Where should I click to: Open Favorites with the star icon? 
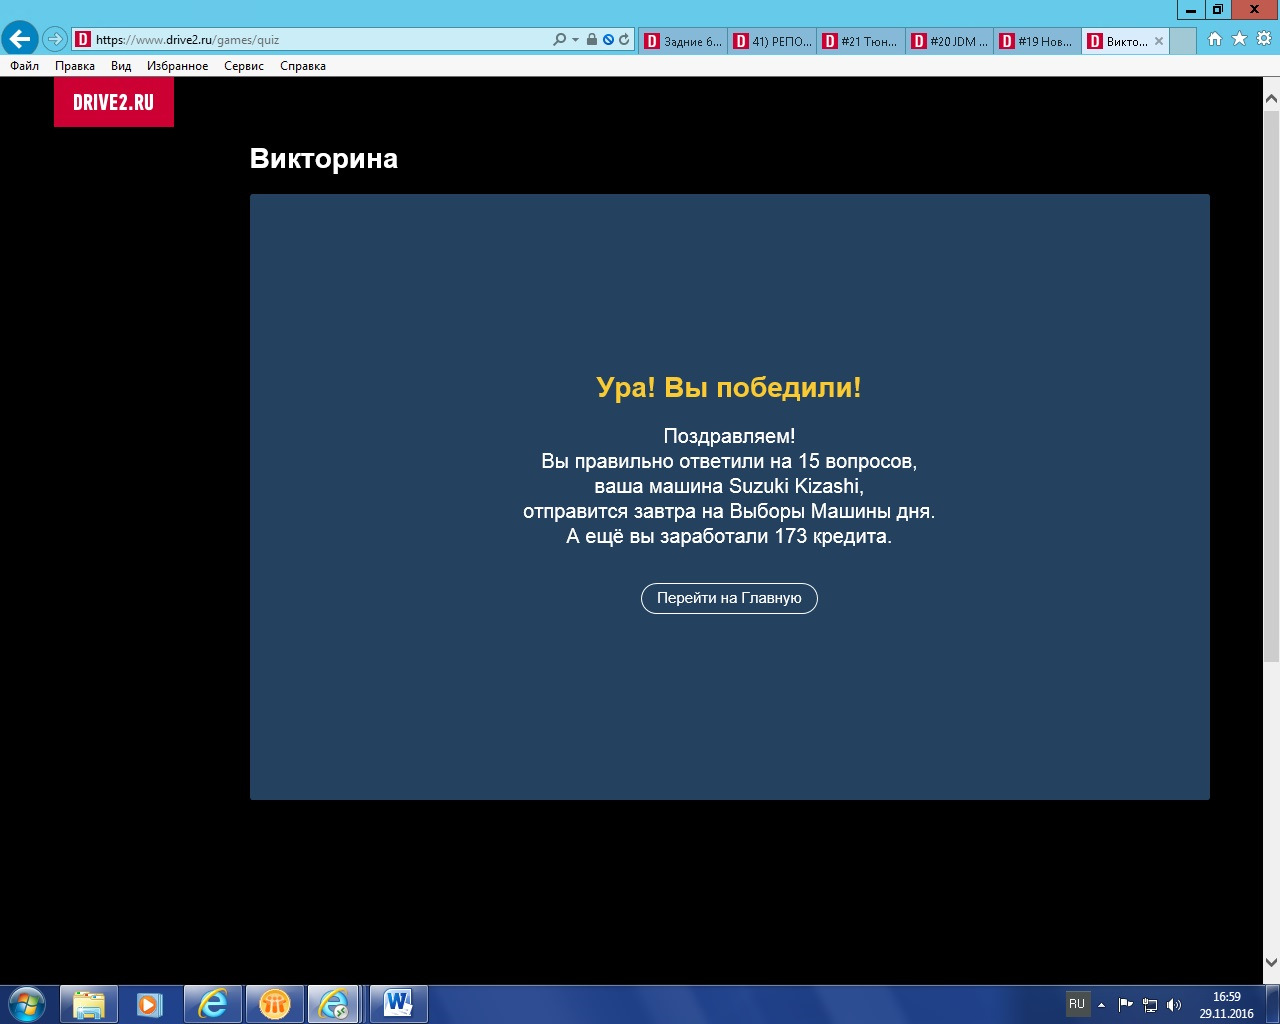point(1239,39)
